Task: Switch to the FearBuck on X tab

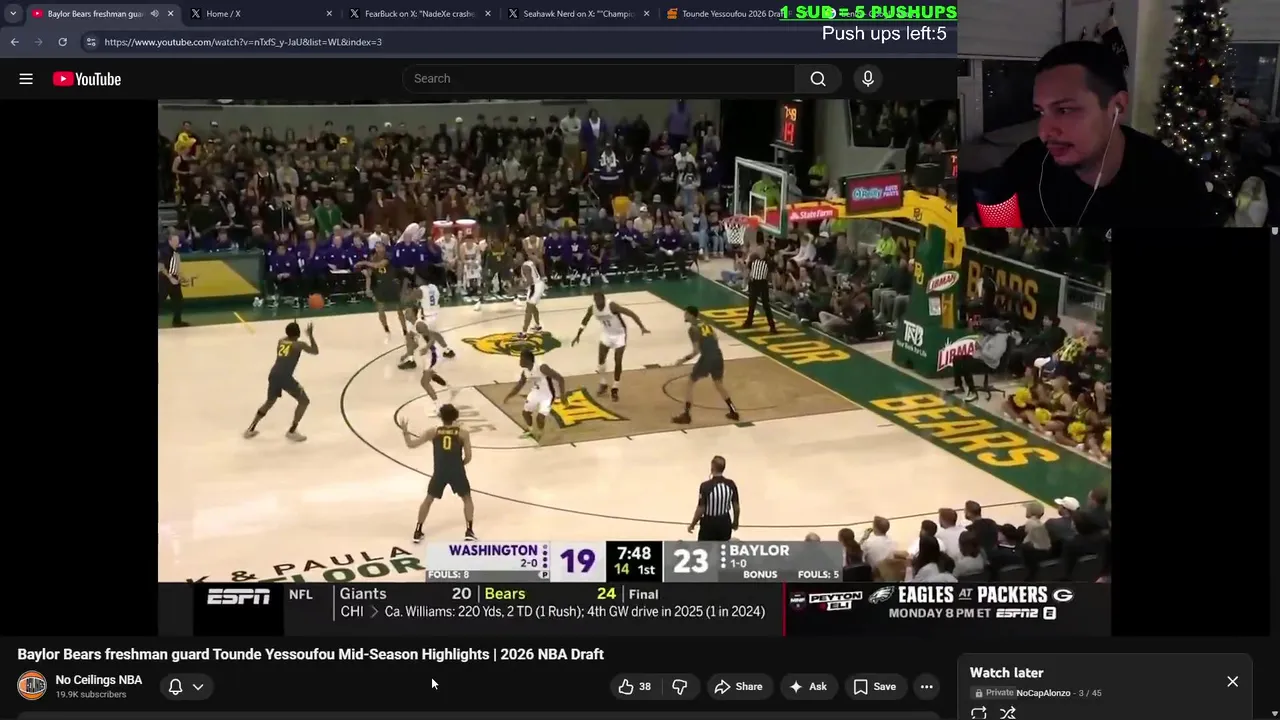Action: [418, 14]
